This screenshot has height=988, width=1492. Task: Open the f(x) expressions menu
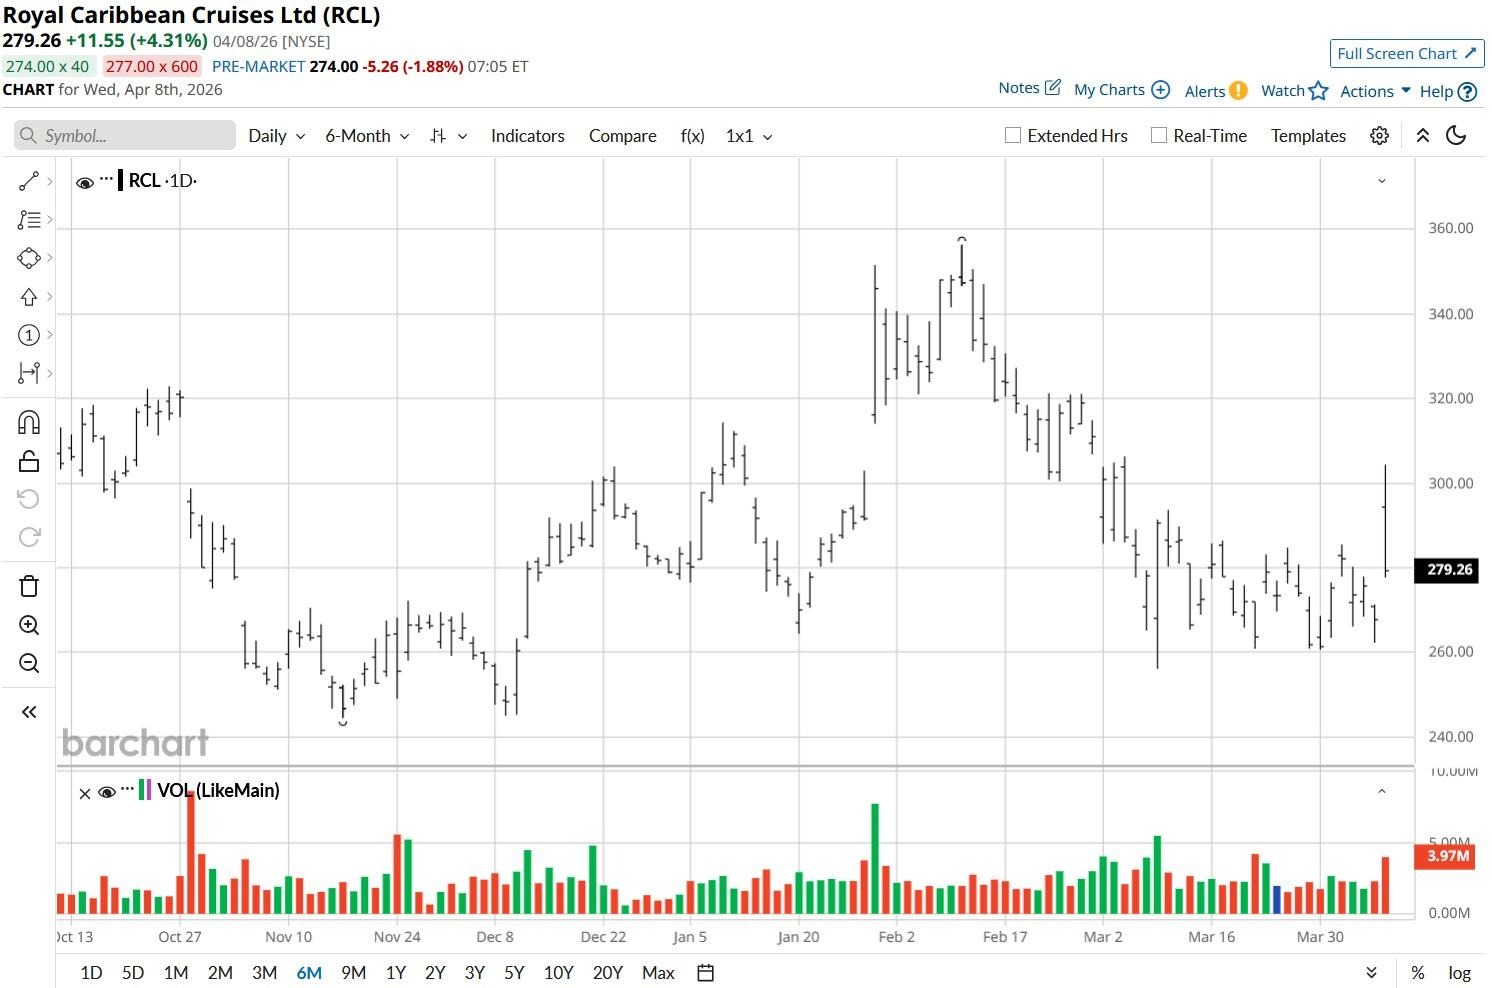point(693,136)
